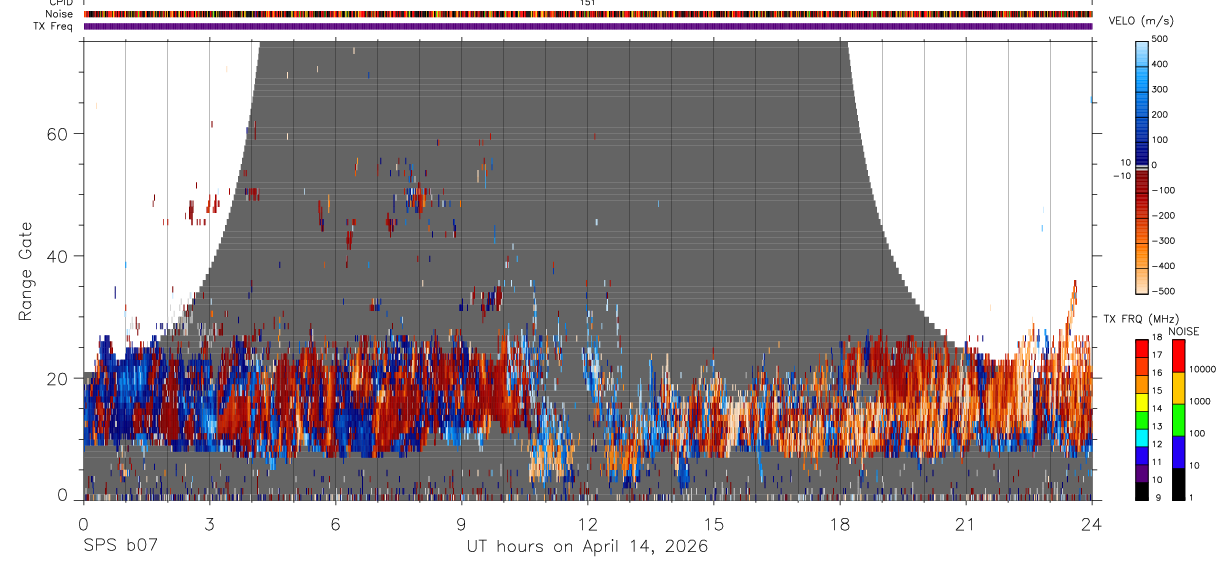Click the 'VELO (m/s)' legend title

[x=1141, y=21]
